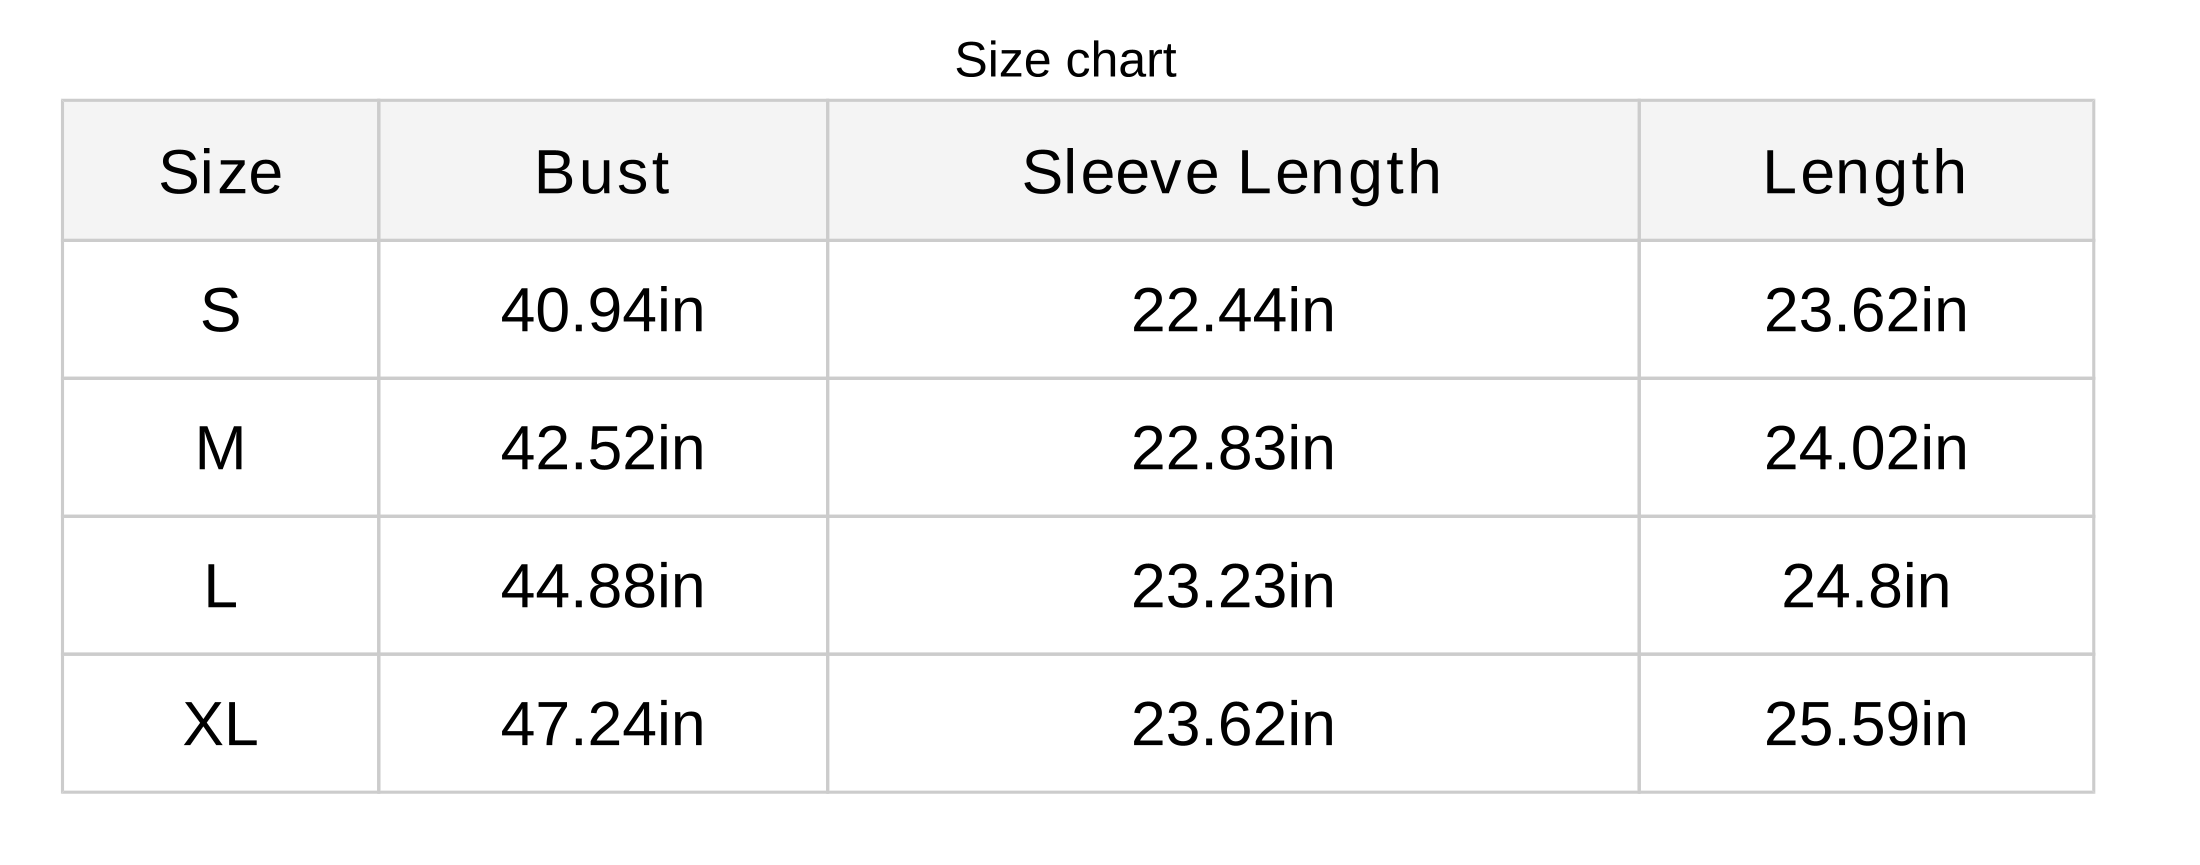
Task: Click the Bust column header
Action: tap(602, 172)
